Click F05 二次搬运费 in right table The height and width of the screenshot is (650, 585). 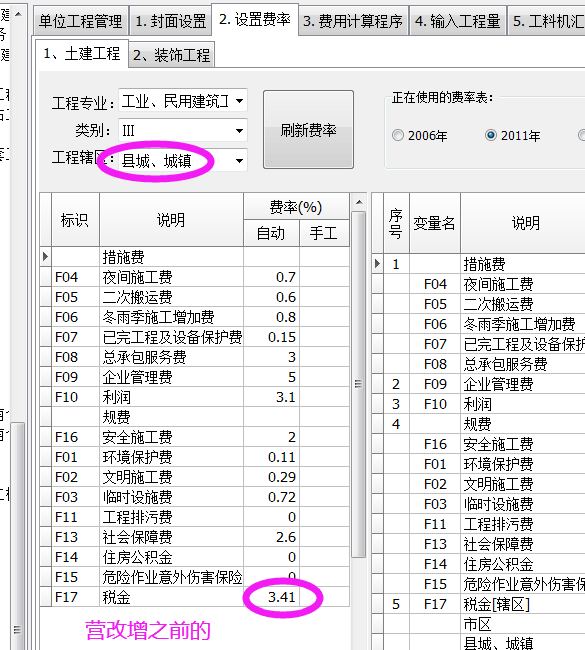pos(478,304)
